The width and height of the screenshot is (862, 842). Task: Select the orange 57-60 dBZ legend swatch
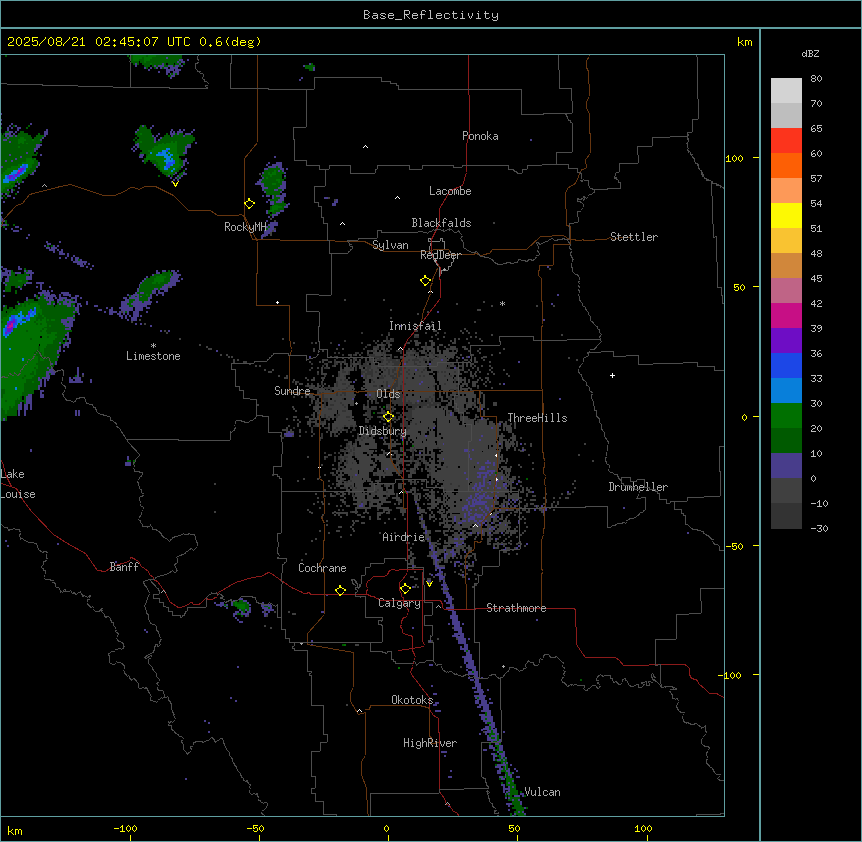tap(786, 165)
